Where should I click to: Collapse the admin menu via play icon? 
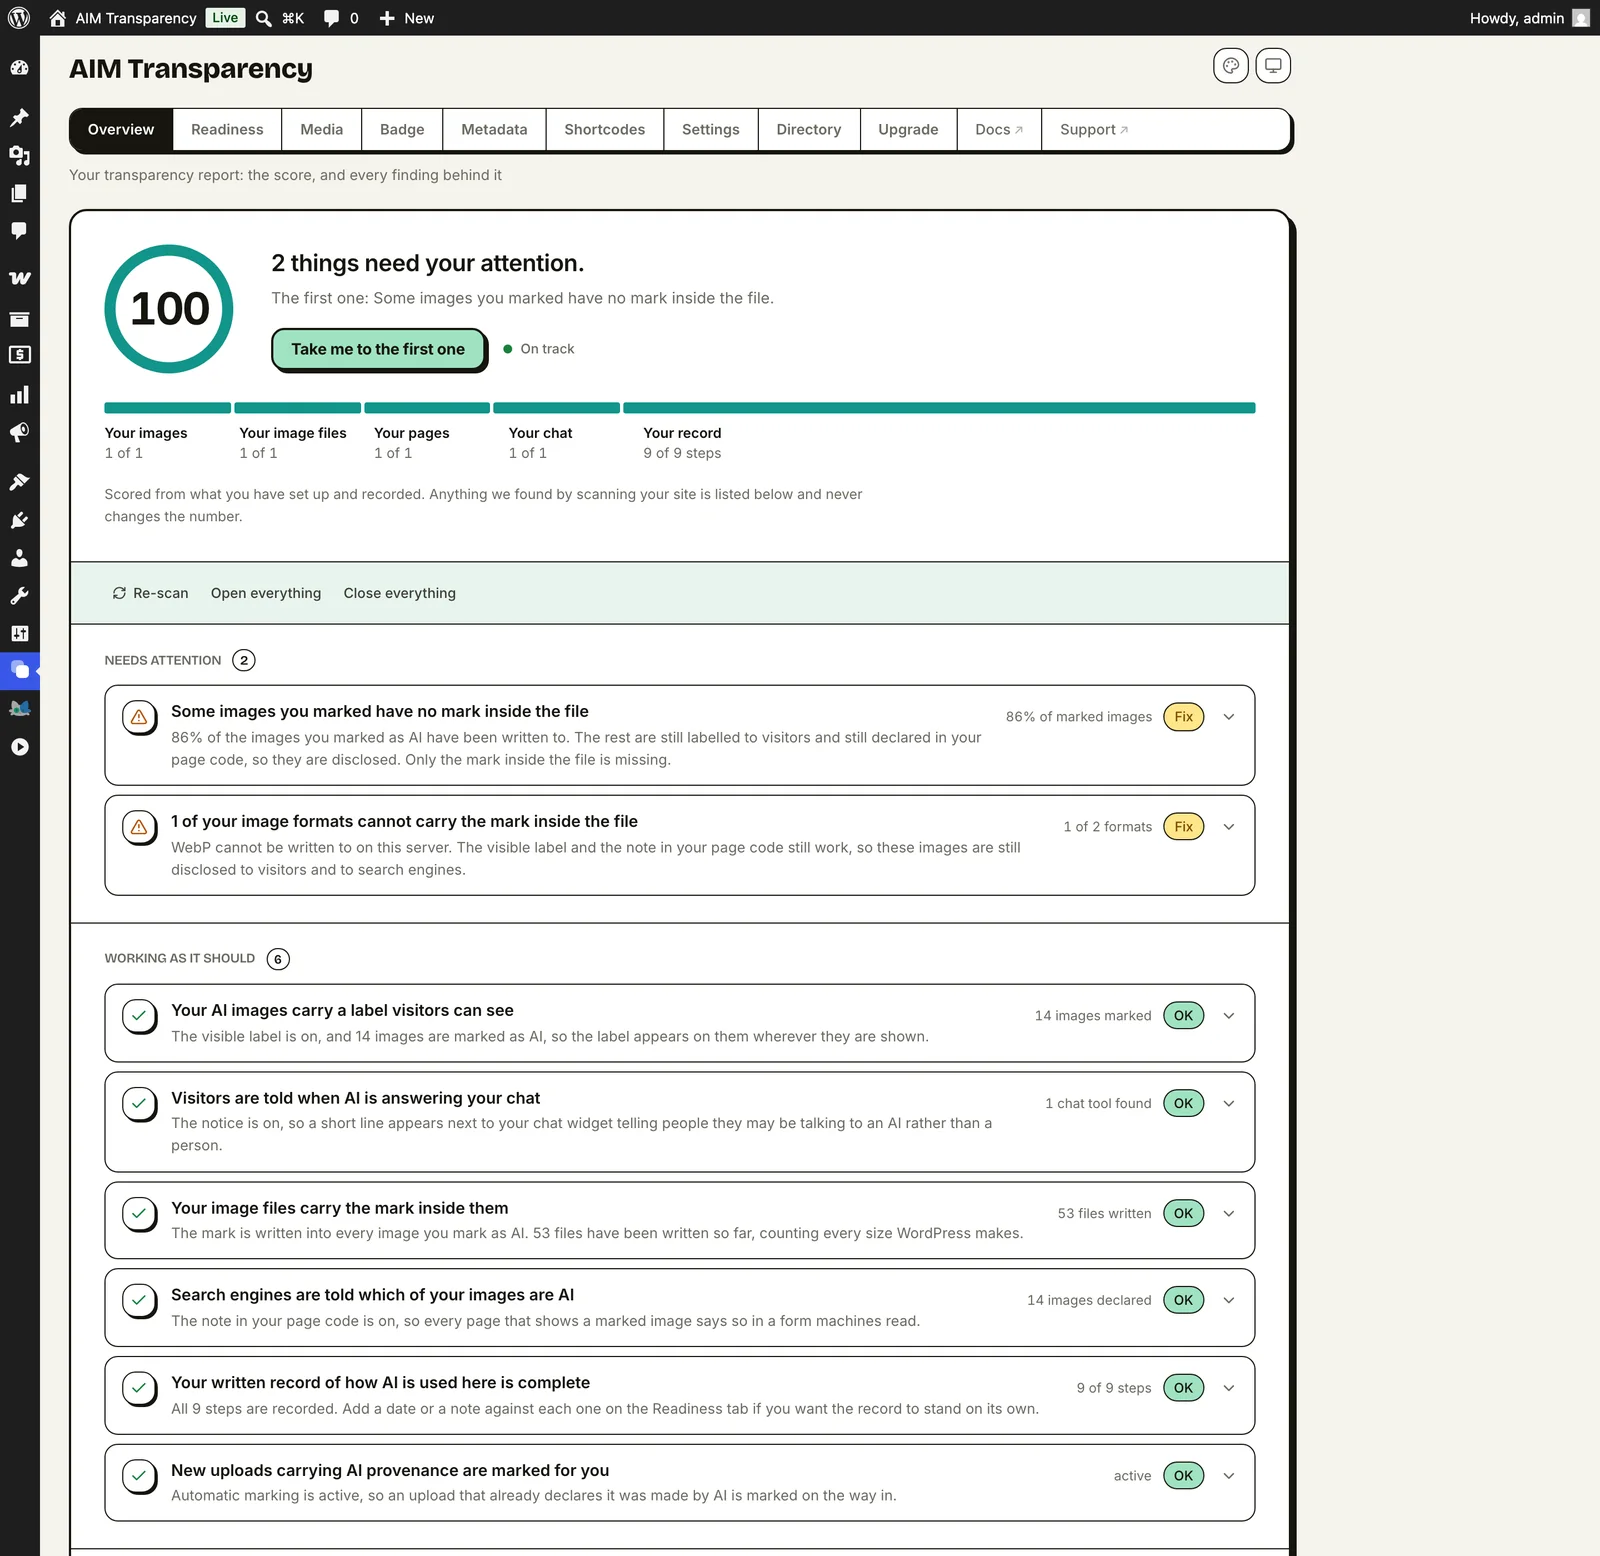[19, 747]
